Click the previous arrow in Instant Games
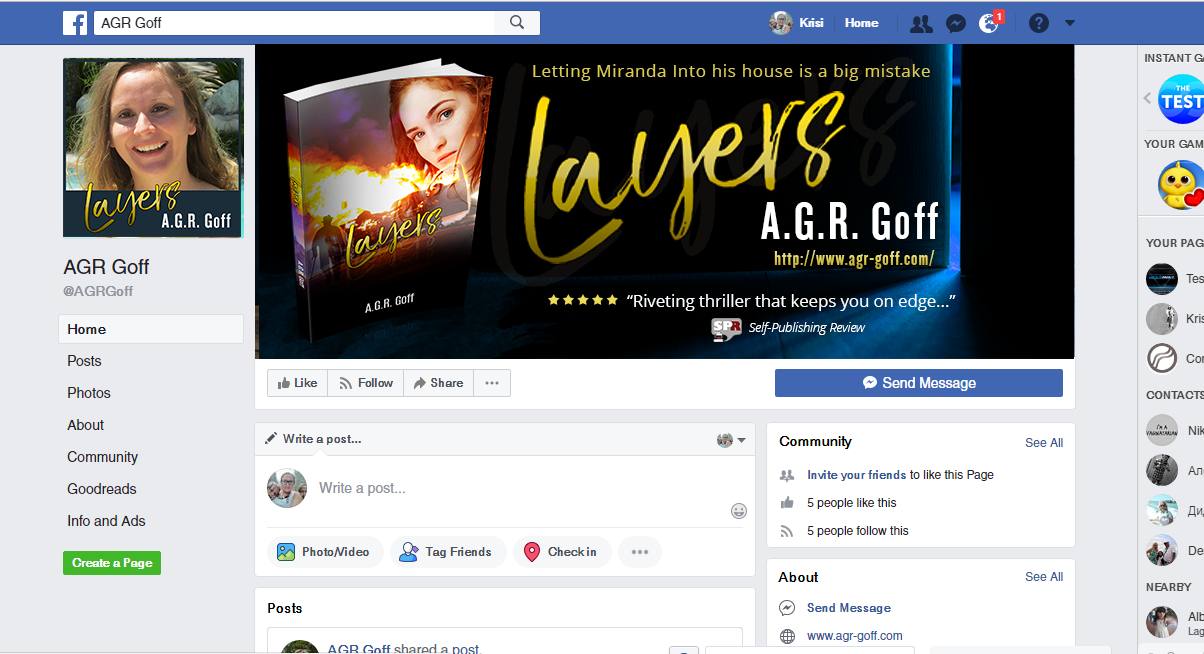Viewport: 1204px width, 654px height. pyautogui.click(x=1147, y=98)
